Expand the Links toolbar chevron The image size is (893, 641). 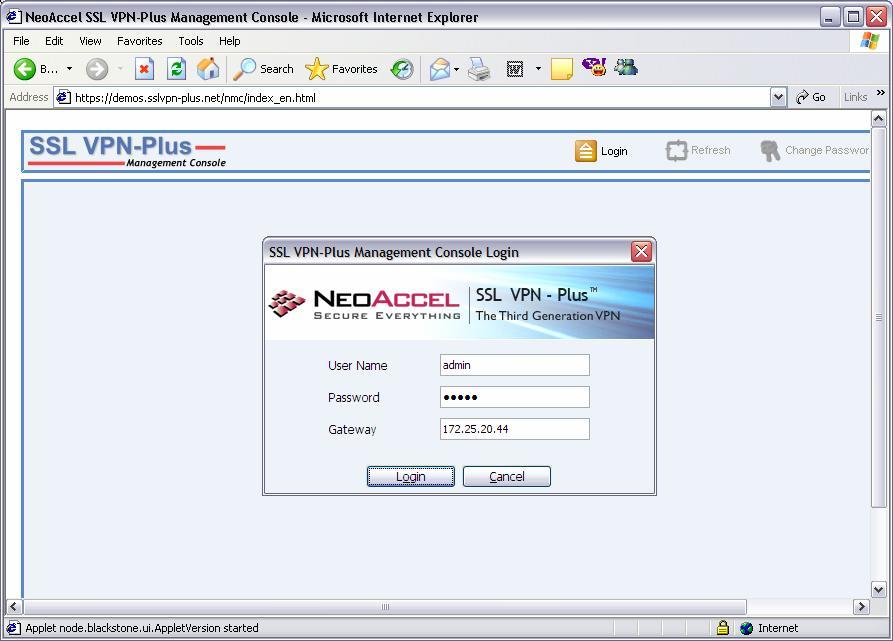880,93
